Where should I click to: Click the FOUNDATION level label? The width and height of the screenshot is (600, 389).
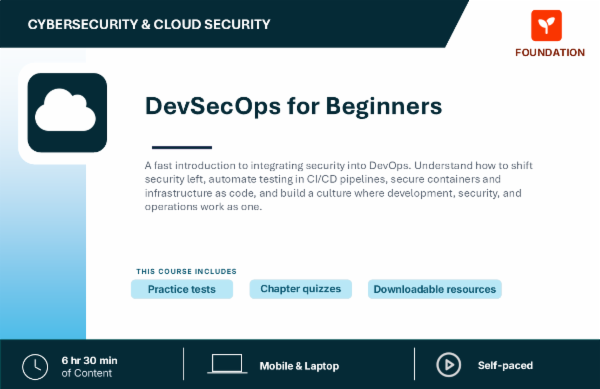point(550,52)
